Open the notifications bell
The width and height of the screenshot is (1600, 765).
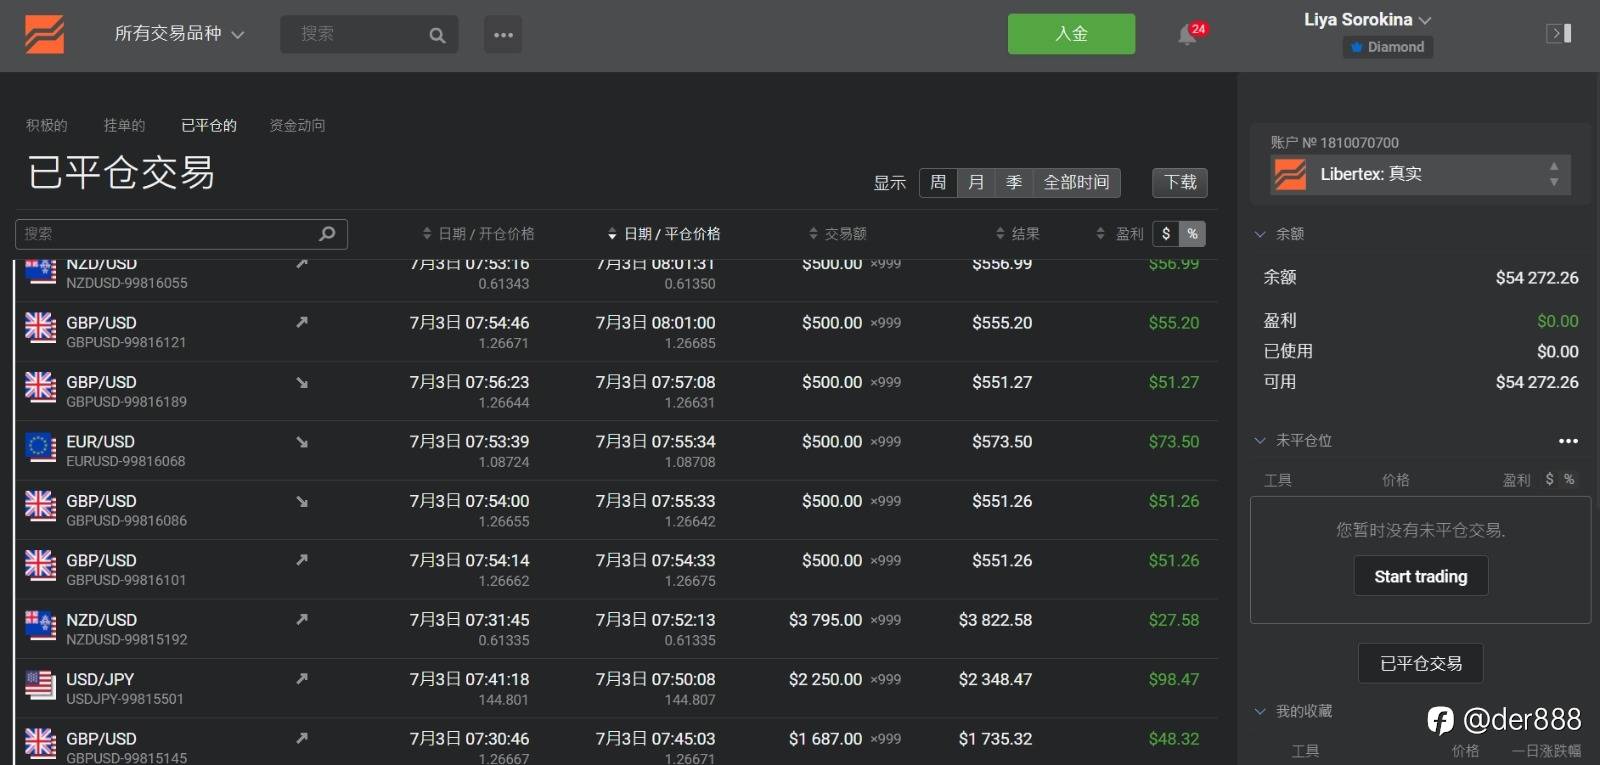point(1187,35)
